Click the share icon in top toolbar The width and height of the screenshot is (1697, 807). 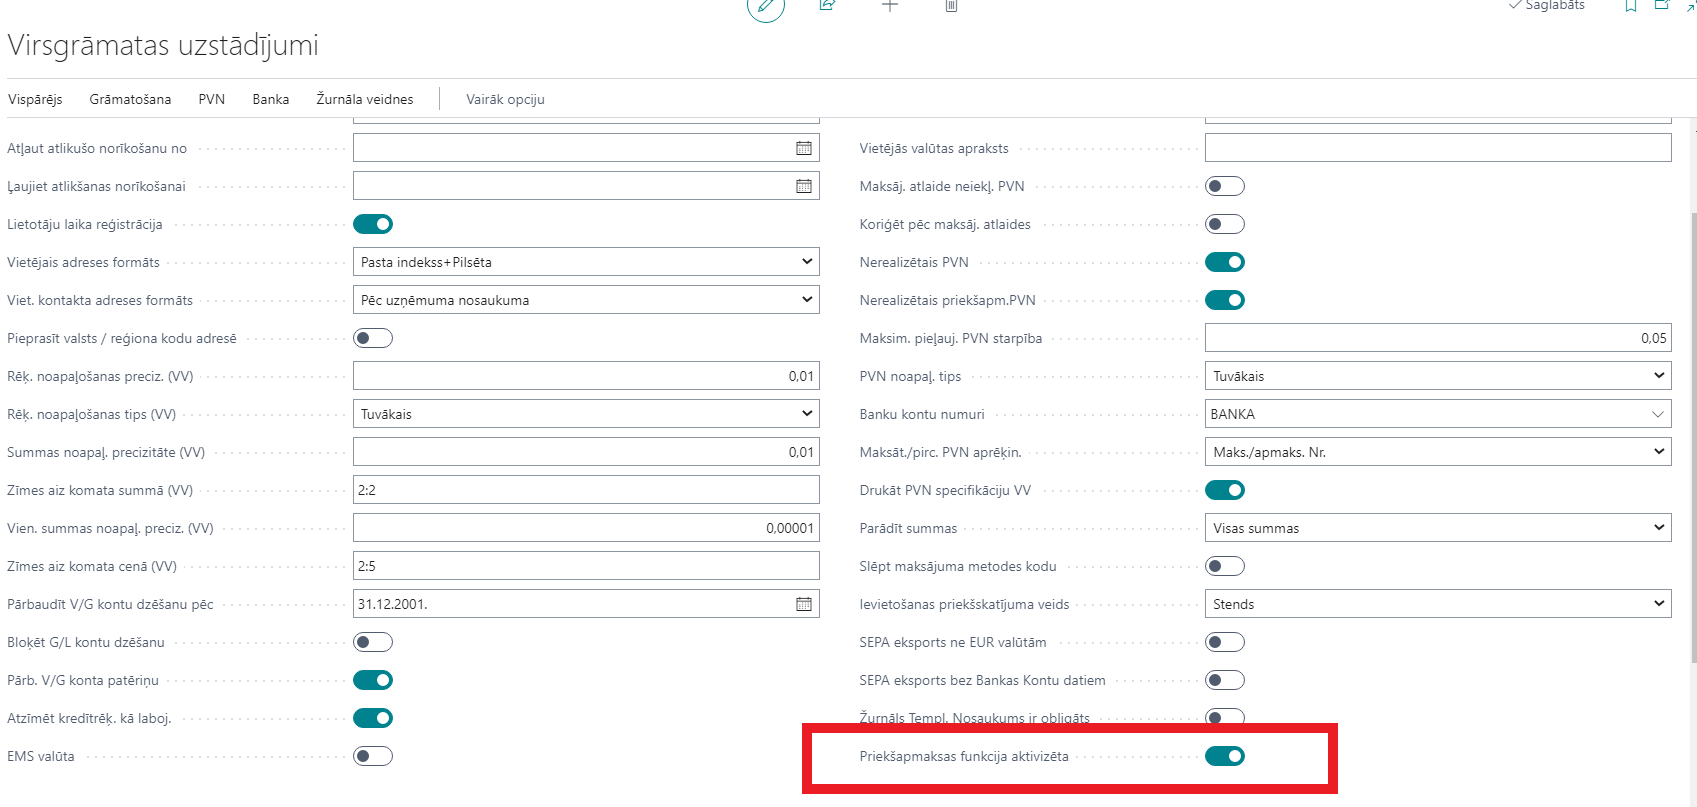tap(827, 5)
